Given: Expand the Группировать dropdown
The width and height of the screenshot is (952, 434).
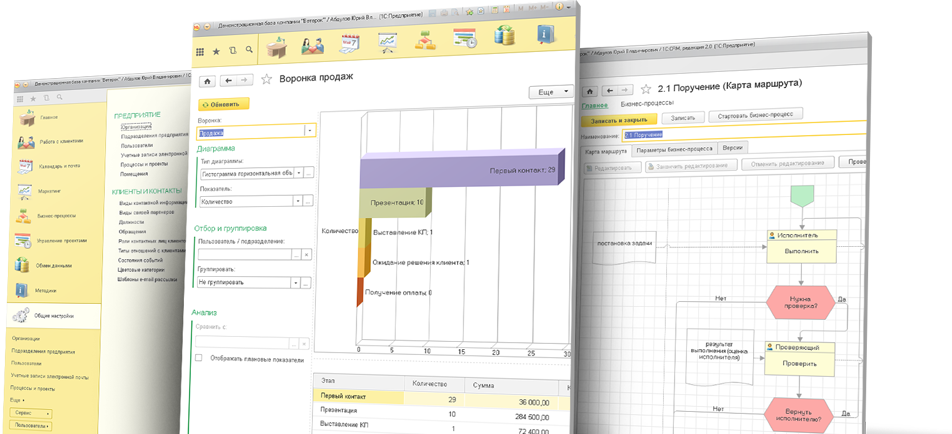Looking at the screenshot, I should point(295,283).
